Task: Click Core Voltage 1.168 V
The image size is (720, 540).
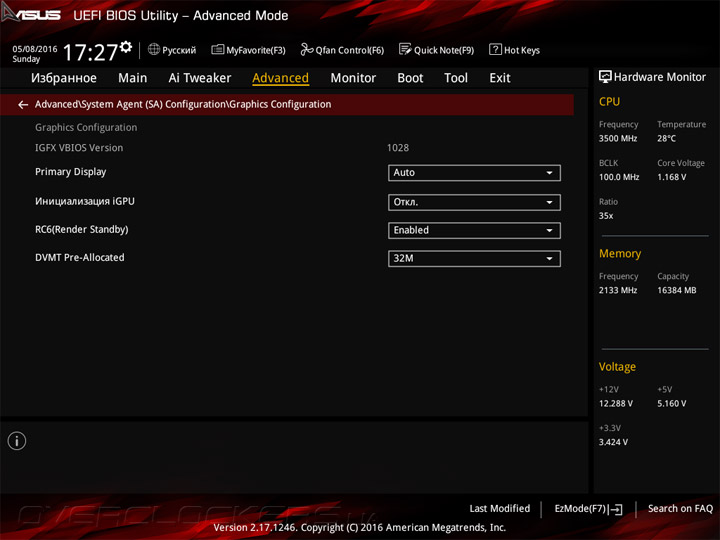Action: [672, 177]
